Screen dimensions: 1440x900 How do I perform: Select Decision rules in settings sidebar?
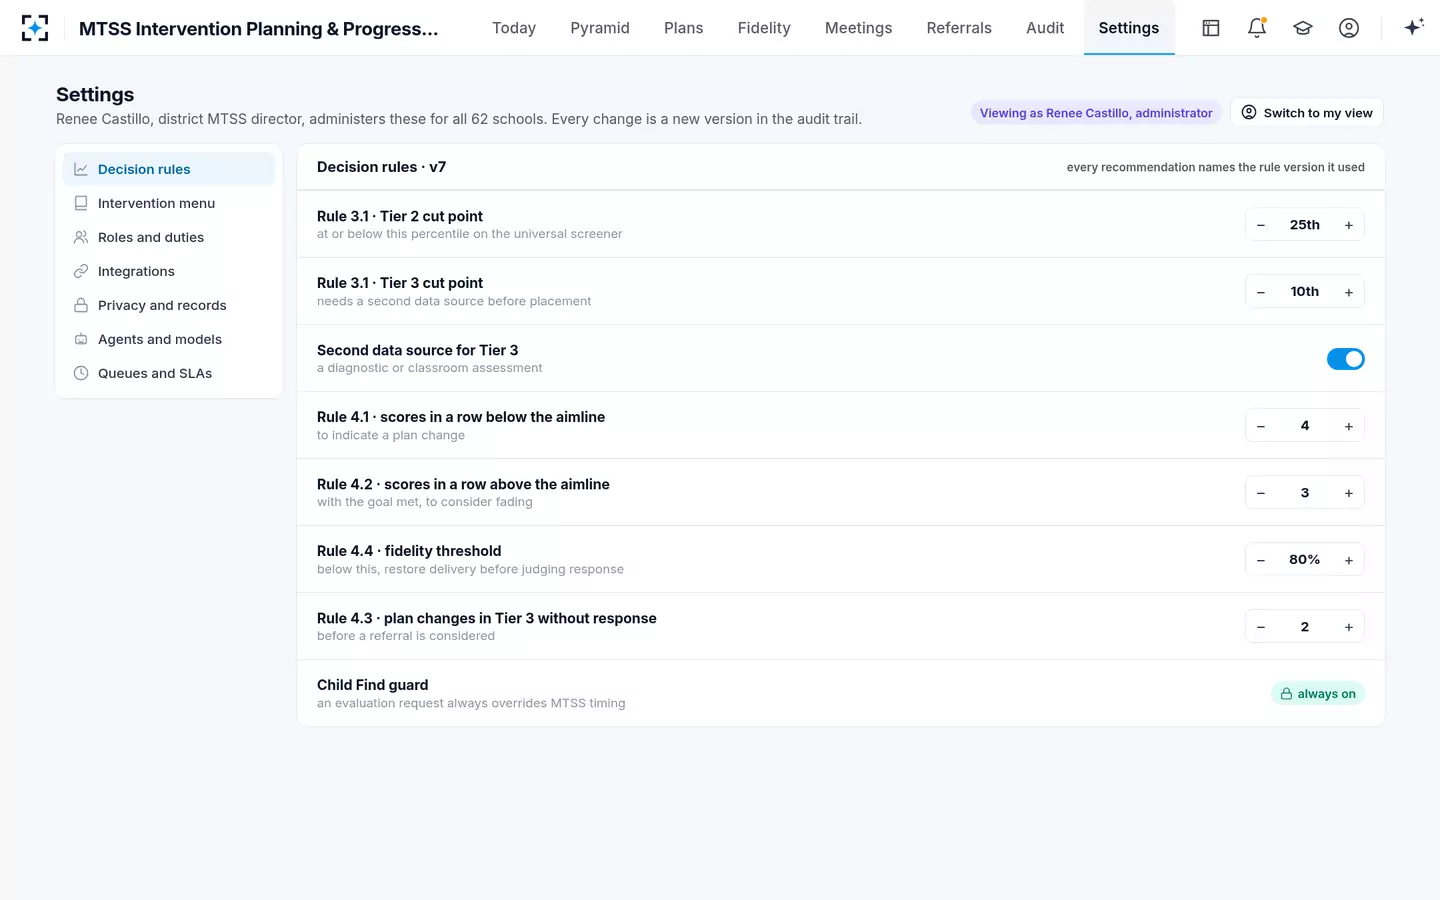click(x=168, y=169)
